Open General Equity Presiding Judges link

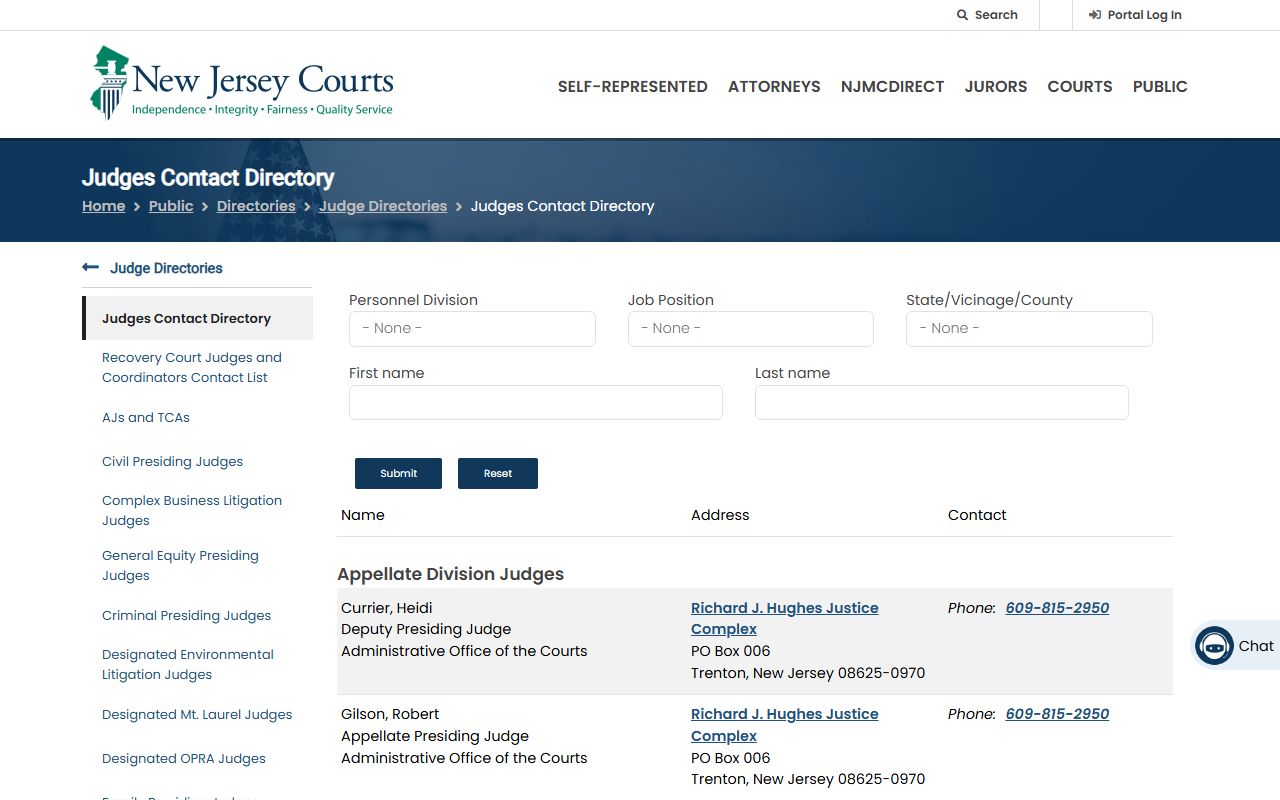coord(180,565)
